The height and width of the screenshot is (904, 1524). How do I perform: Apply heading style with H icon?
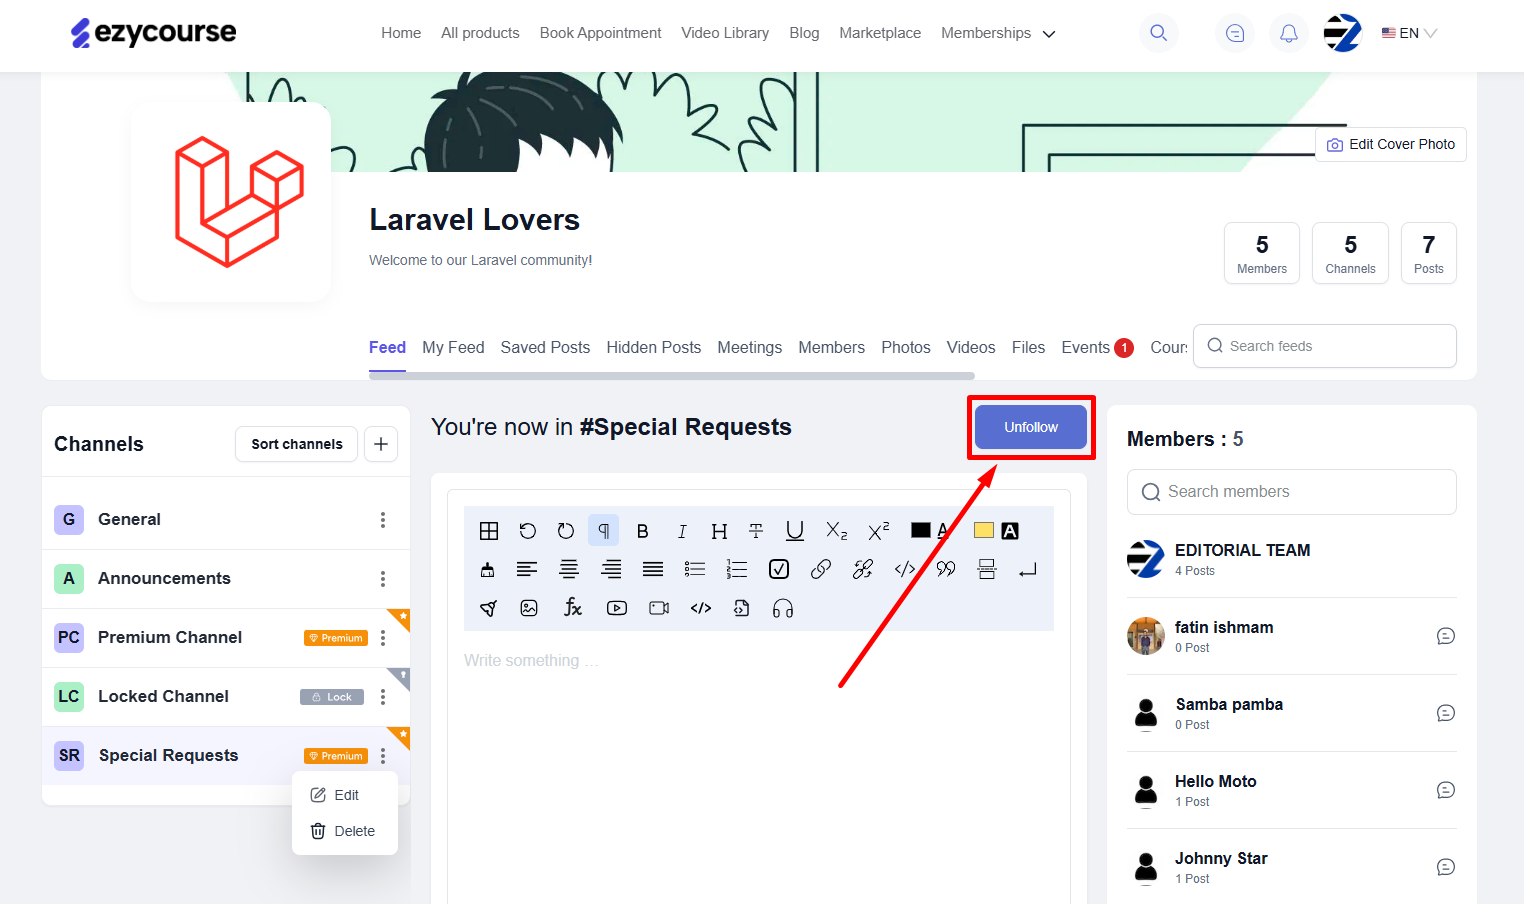(x=719, y=531)
